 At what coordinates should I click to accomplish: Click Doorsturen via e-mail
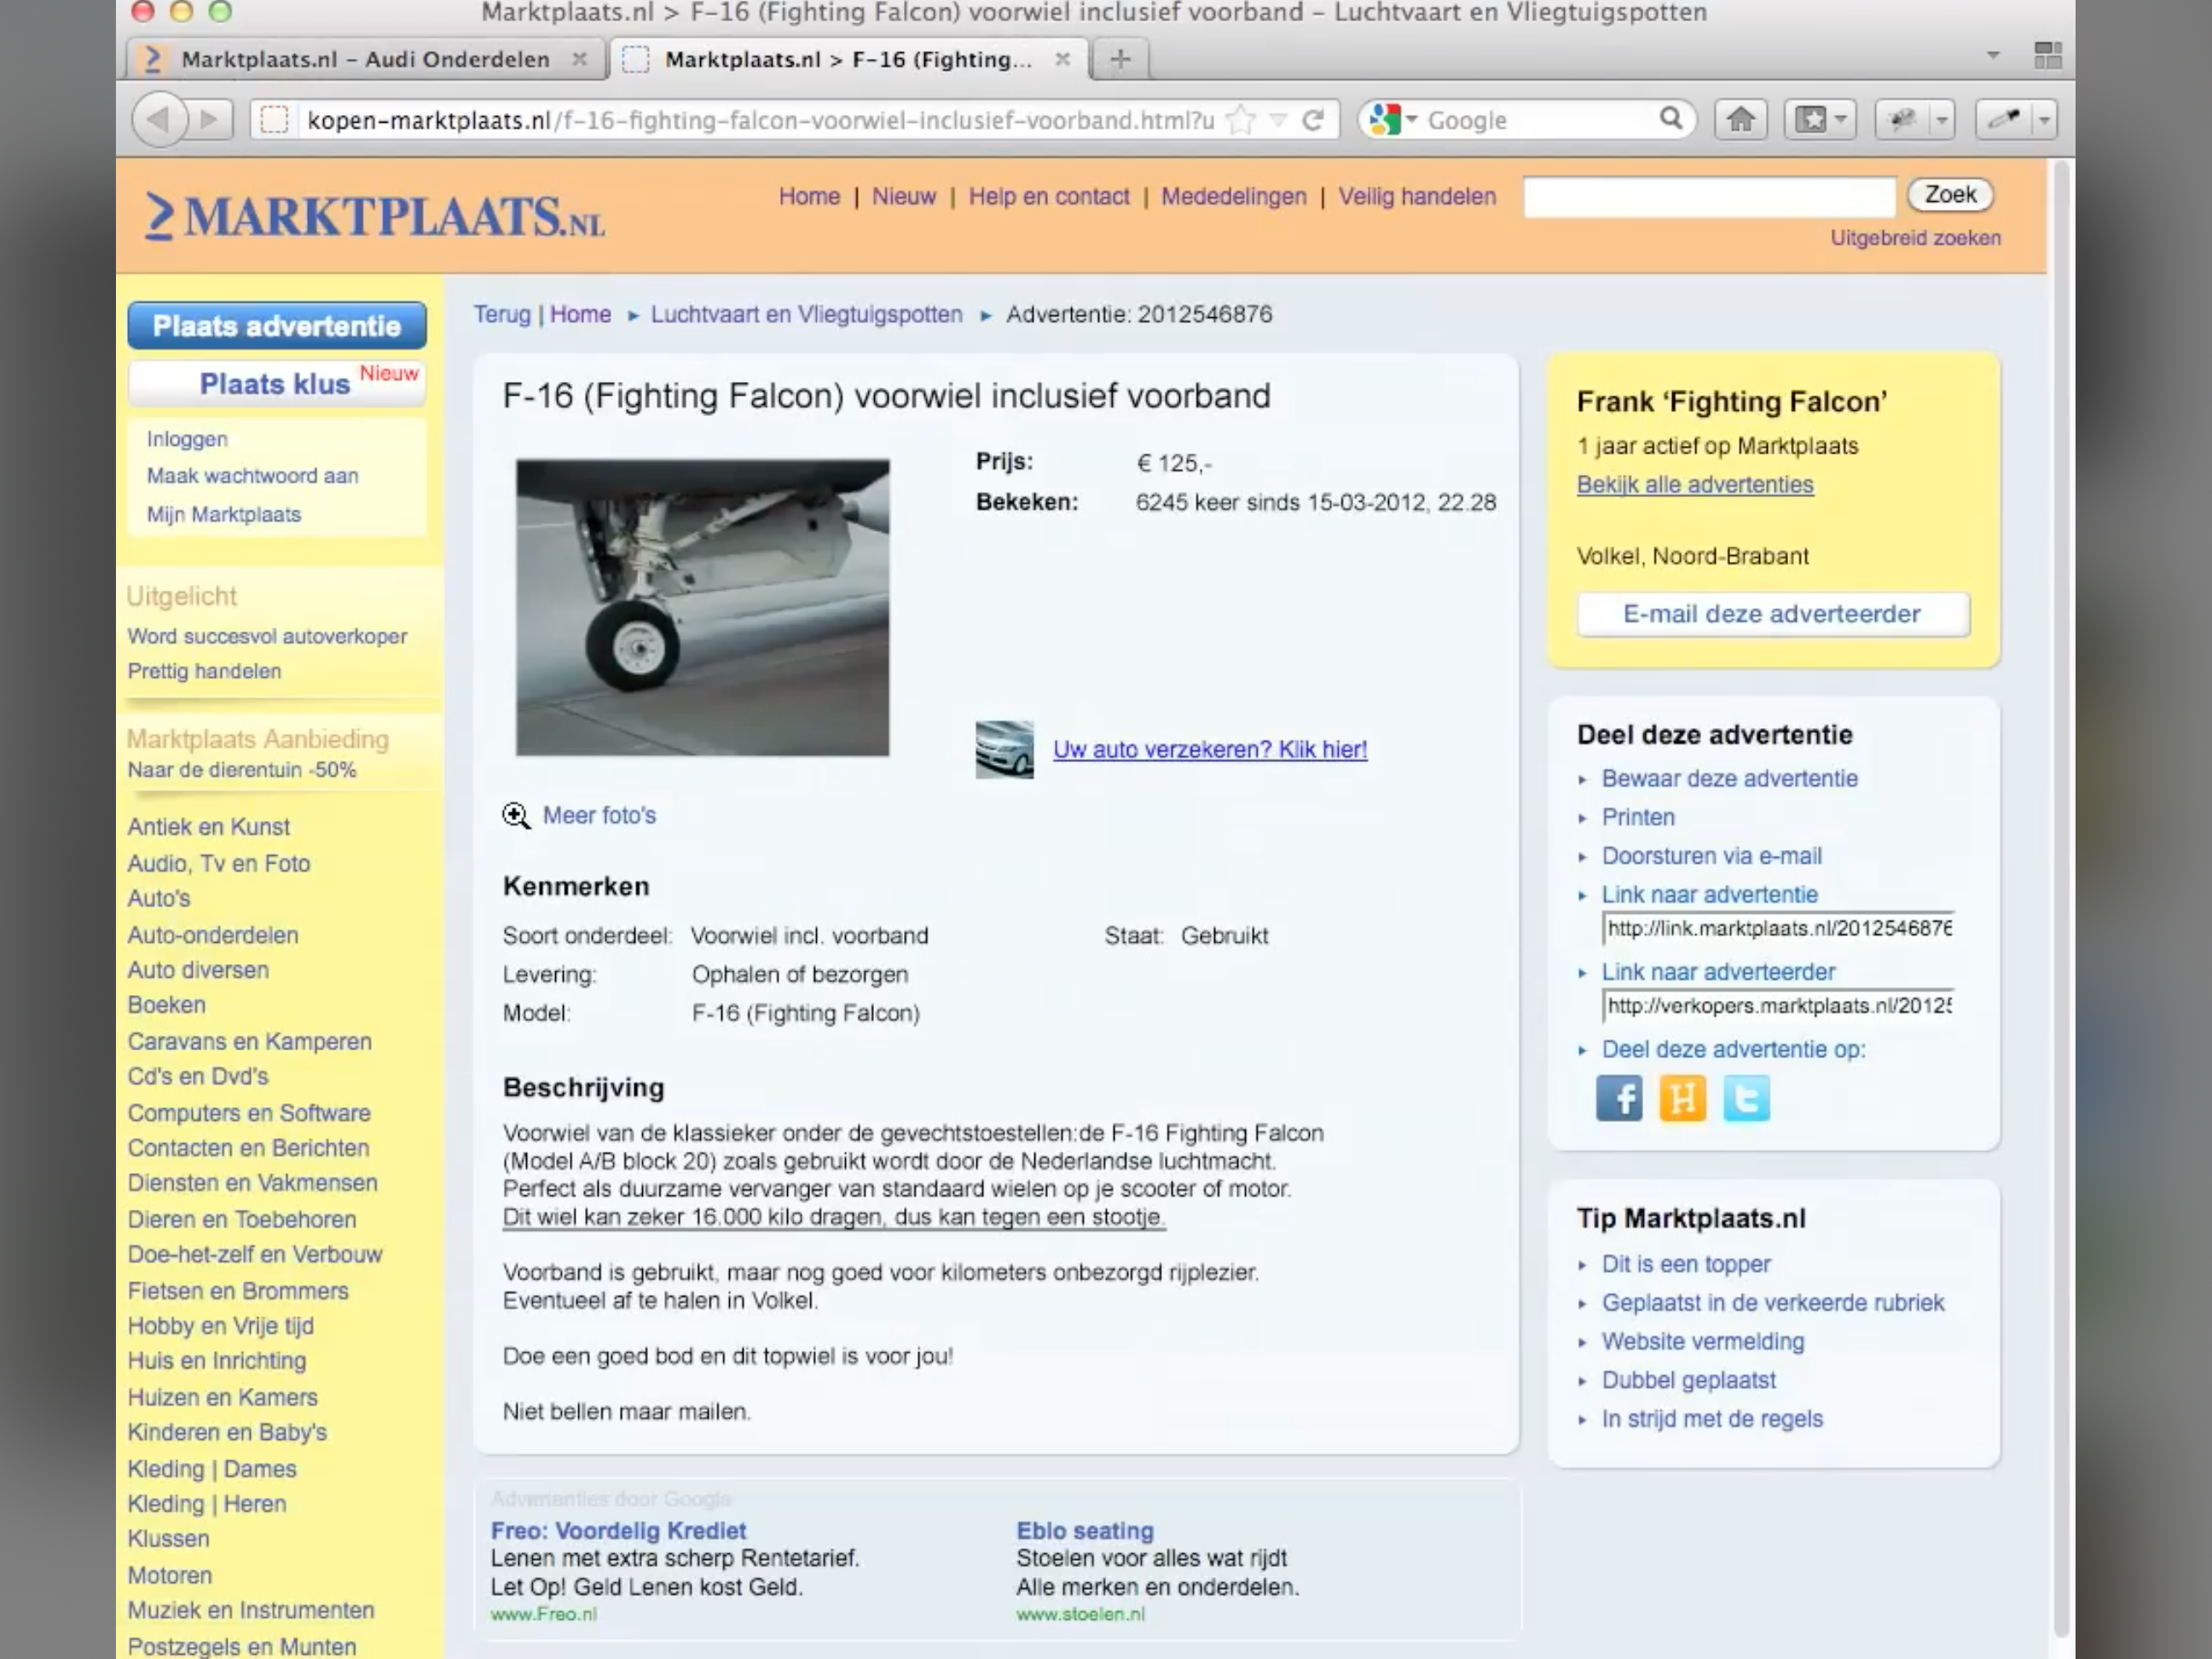1711,856
